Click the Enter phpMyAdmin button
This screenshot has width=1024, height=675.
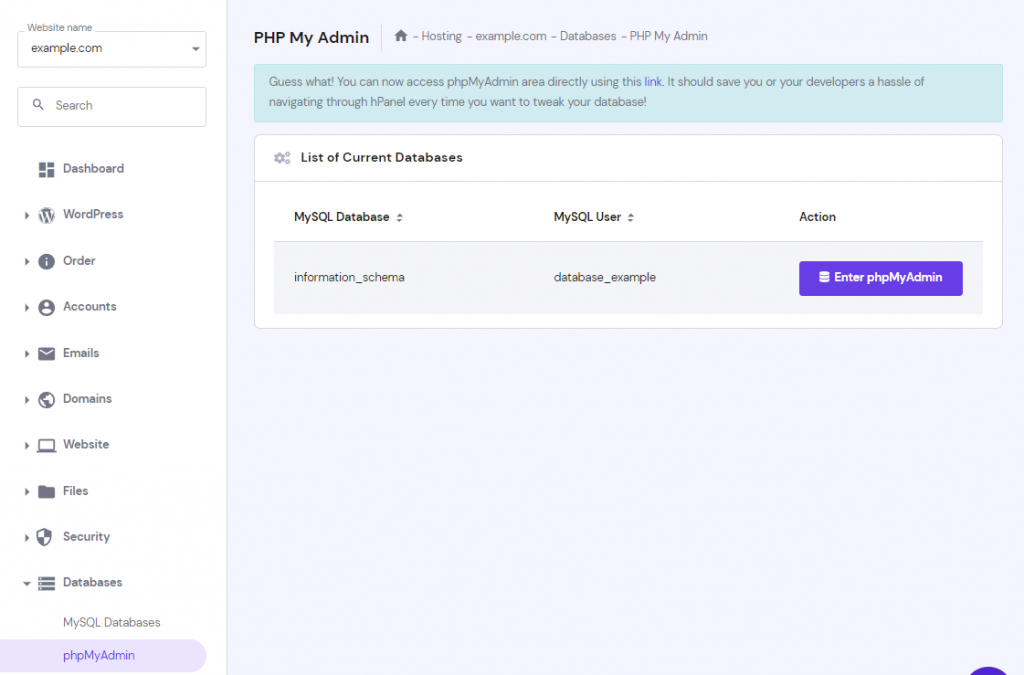pos(880,278)
